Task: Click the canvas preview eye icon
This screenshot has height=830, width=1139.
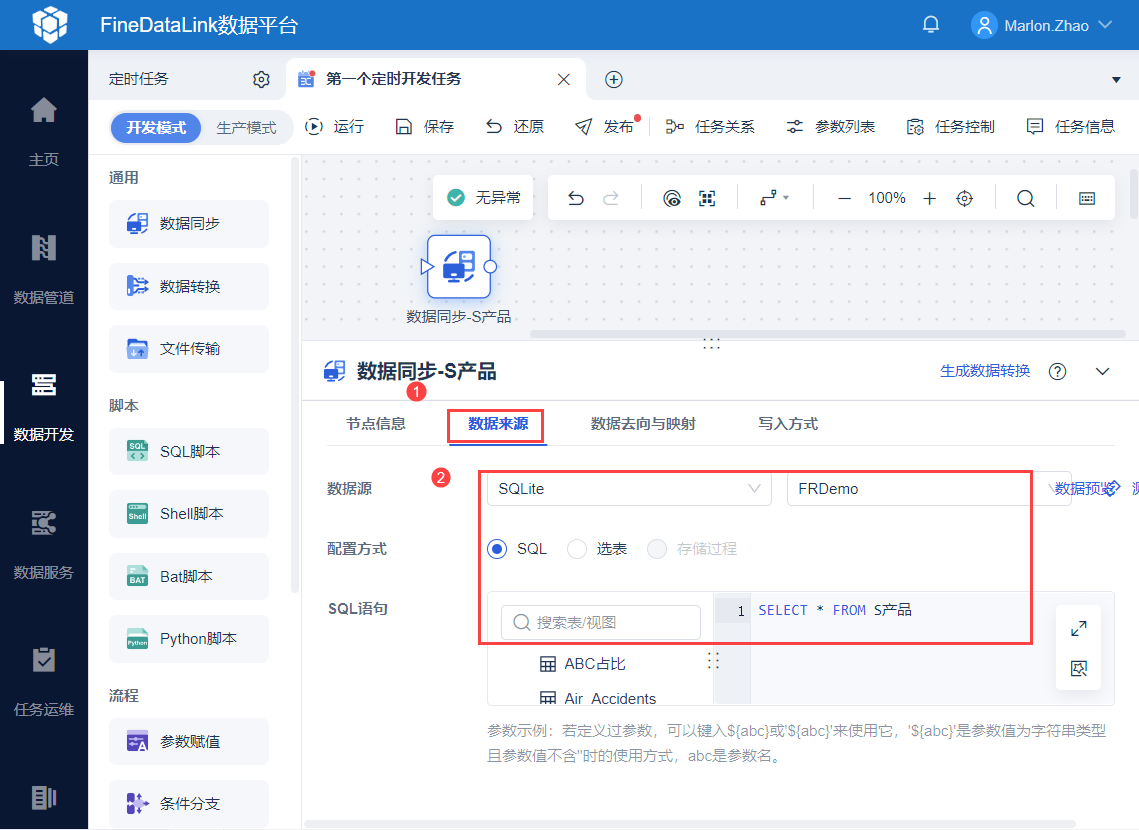Action: (672, 198)
